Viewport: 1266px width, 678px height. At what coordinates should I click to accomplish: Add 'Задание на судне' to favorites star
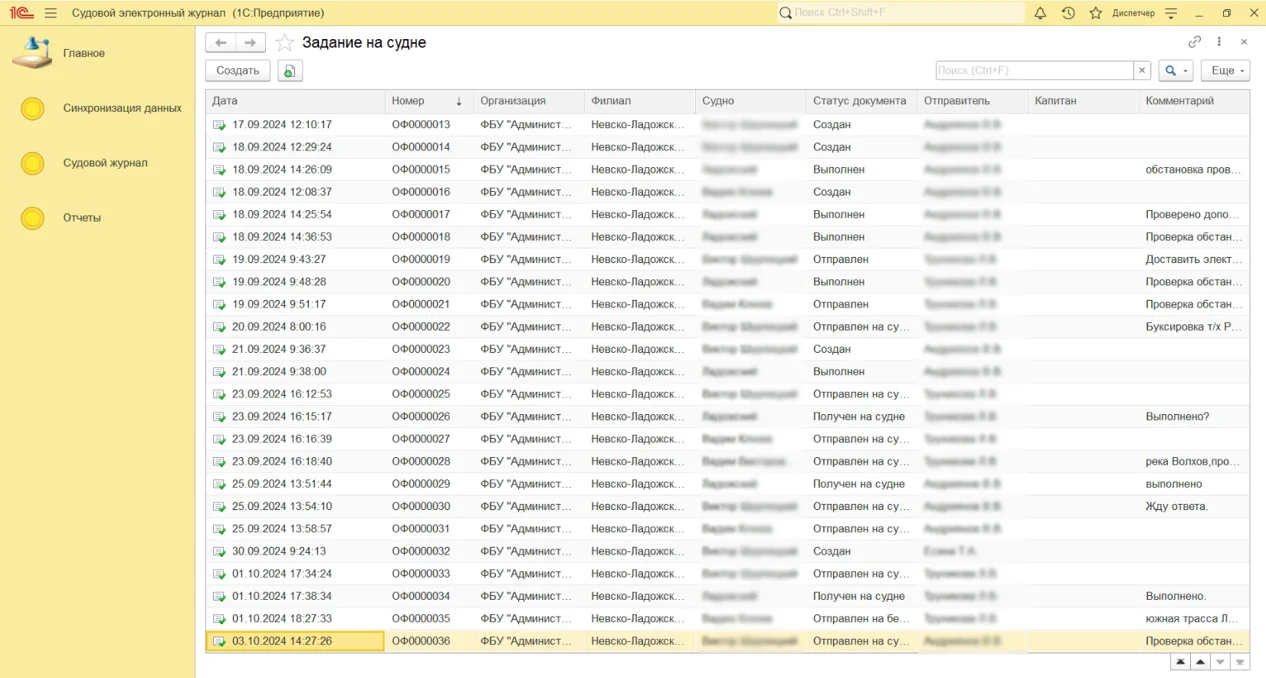click(x=285, y=43)
